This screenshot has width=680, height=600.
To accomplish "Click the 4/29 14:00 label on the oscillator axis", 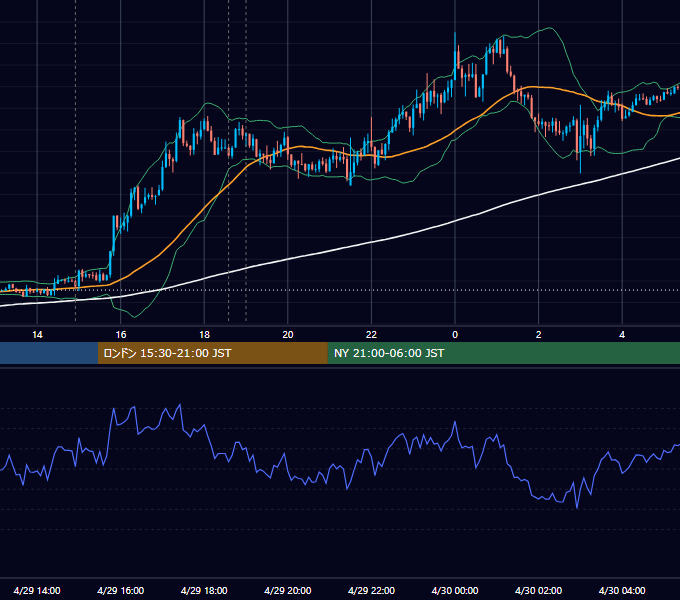I will 37,590.
